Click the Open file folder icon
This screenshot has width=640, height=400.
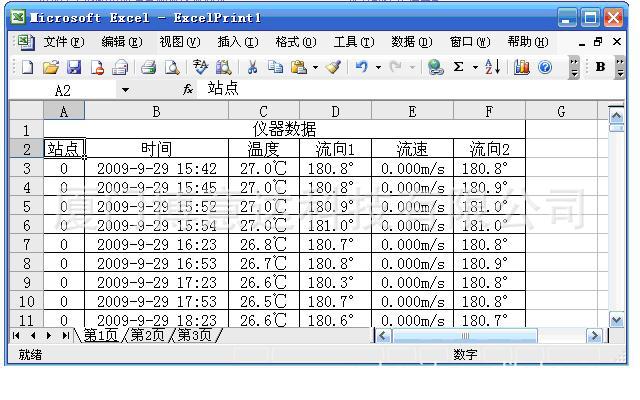(51, 68)
